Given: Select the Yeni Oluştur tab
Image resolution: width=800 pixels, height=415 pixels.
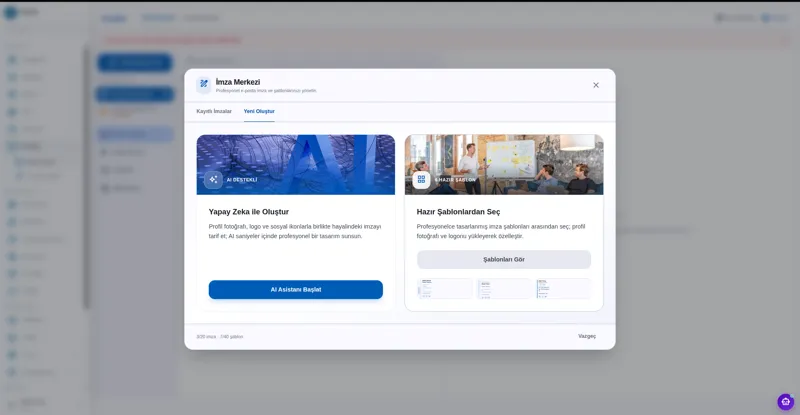Looking at the screenshot, I should pos(259,111).
